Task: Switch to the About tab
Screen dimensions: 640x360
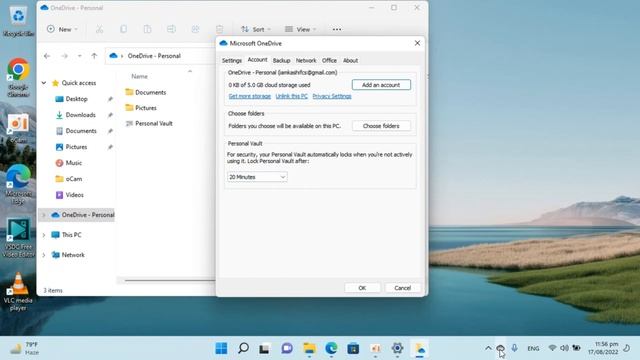Action: click(350, 60)
